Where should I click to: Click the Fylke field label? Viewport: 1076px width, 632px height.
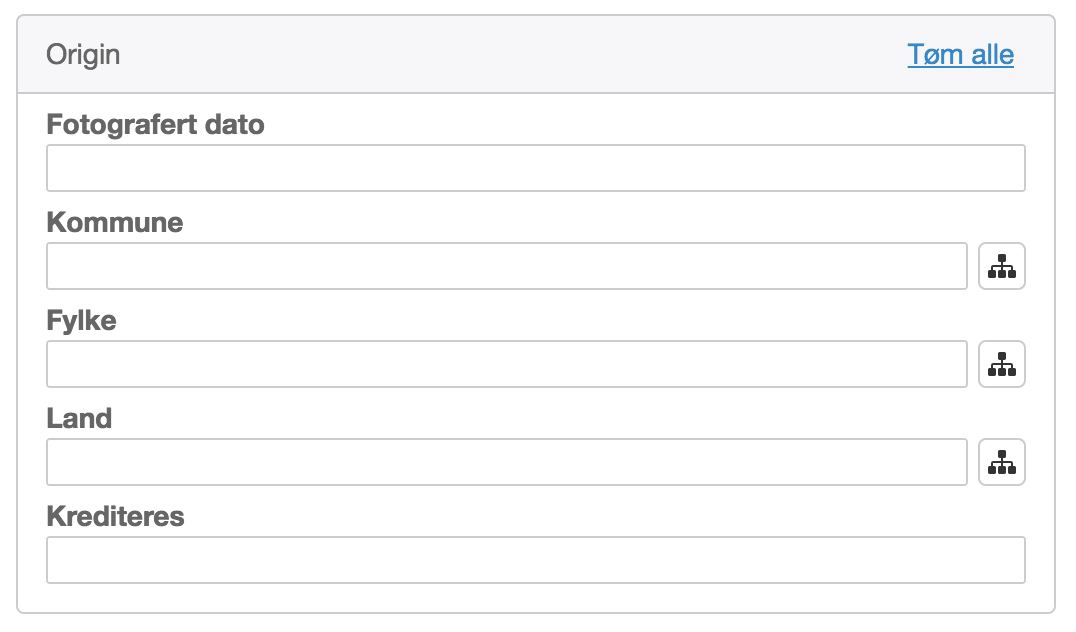[81, 321]
